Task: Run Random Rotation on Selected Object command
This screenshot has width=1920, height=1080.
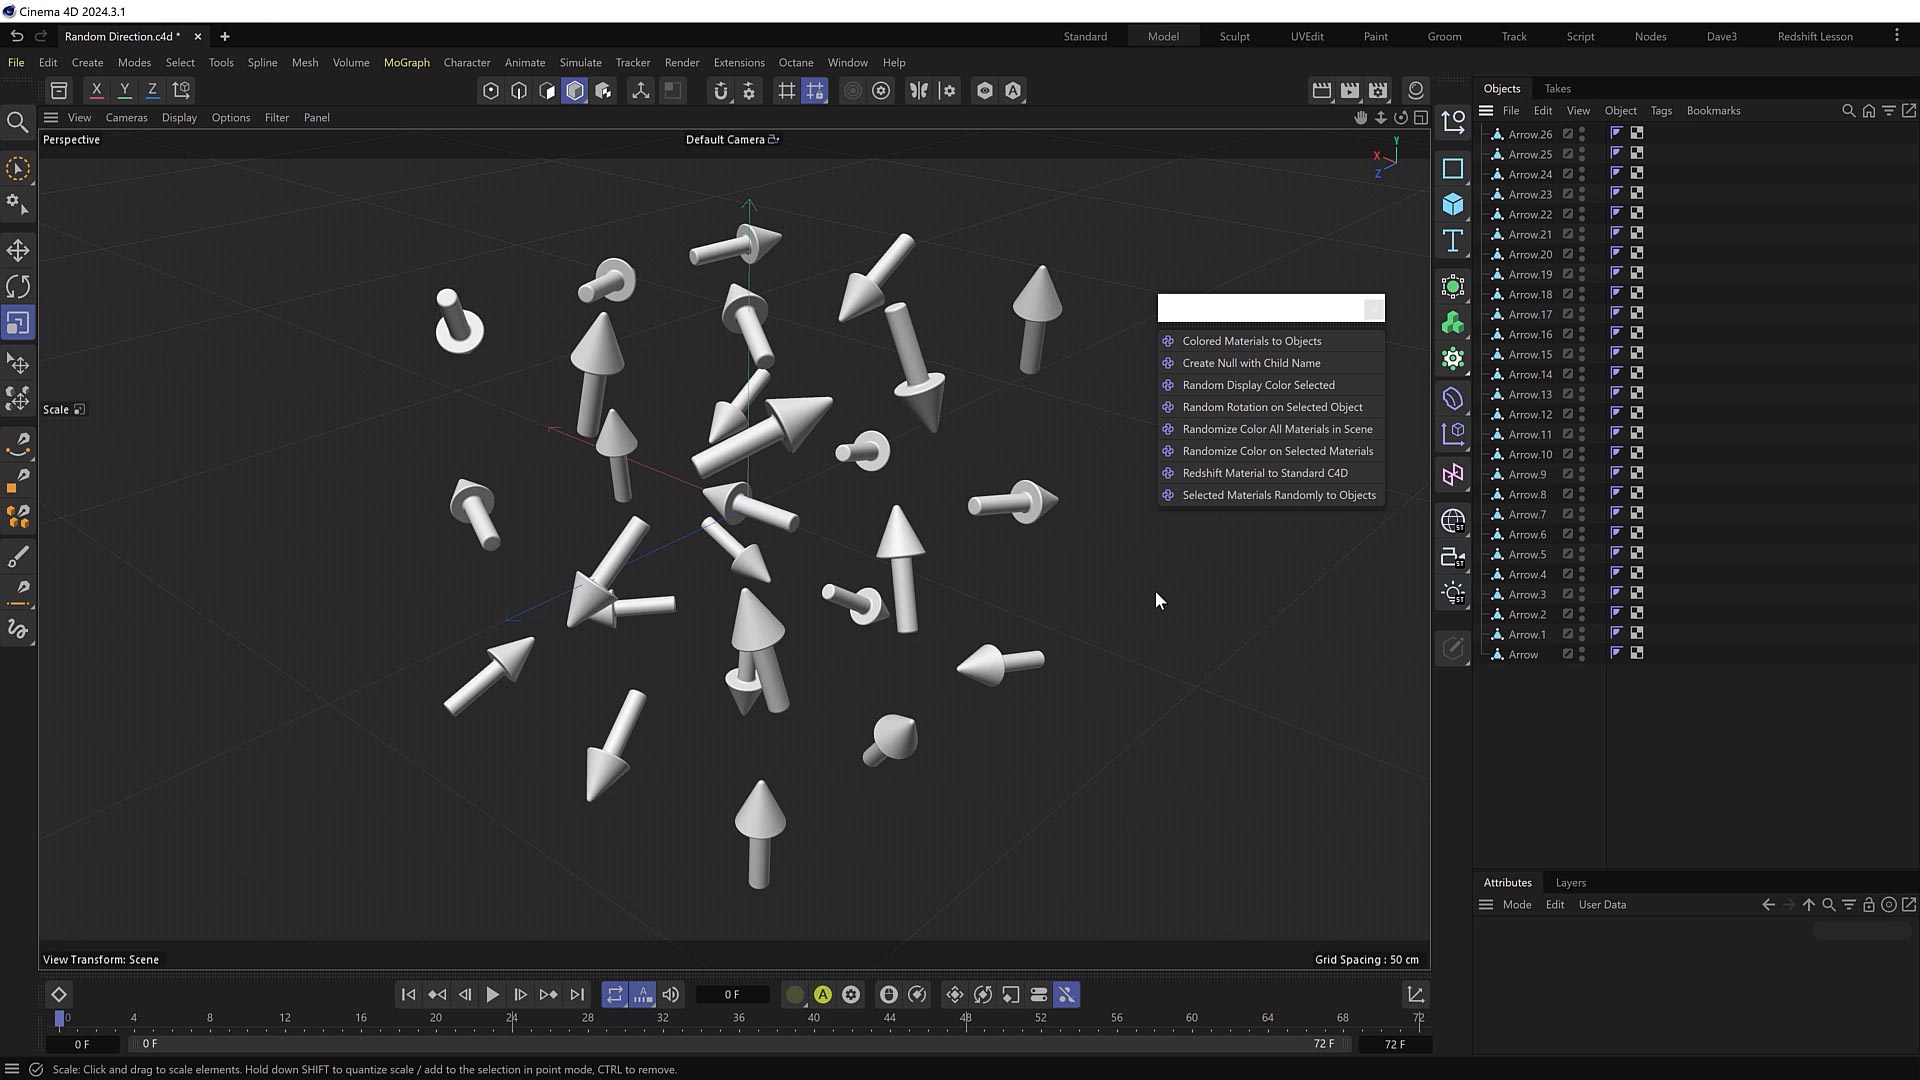Action: click(x=1272, y=407)
